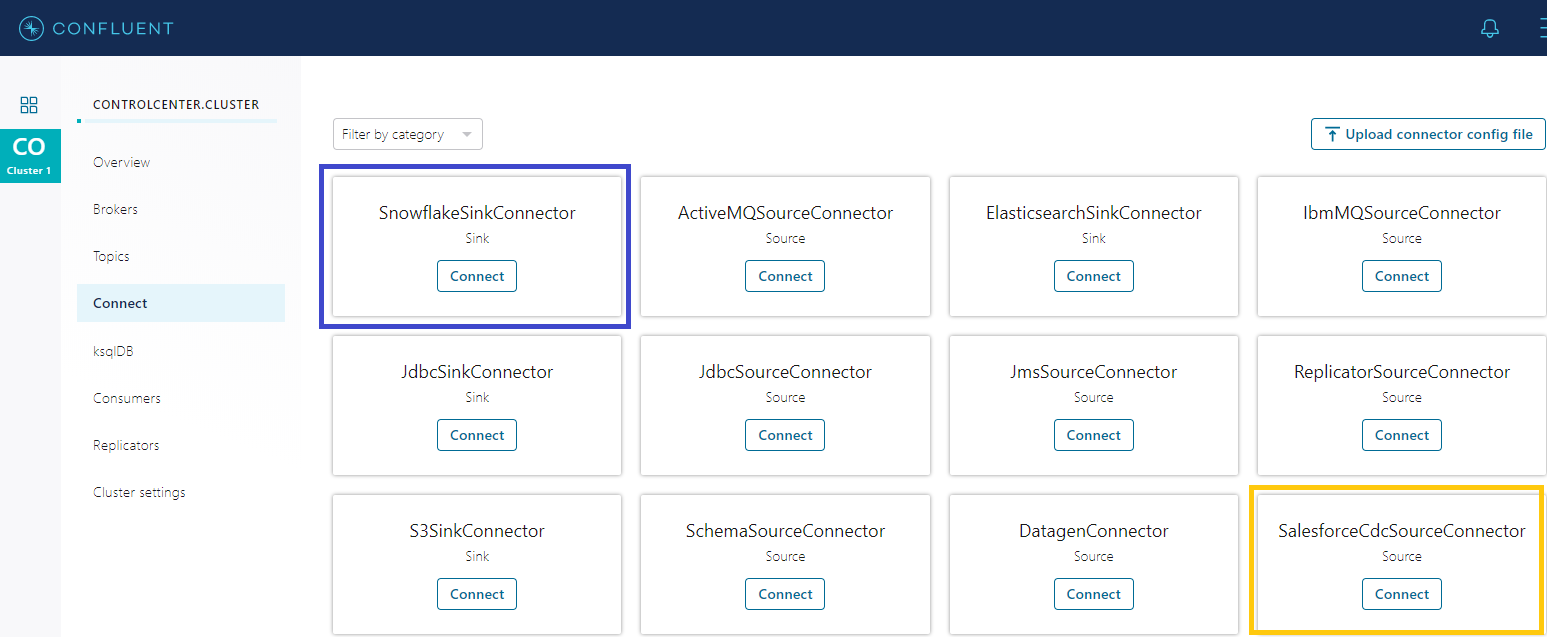Open the ksqlDB section
This screenshot has height=637, width=1547.
[113, 351]
